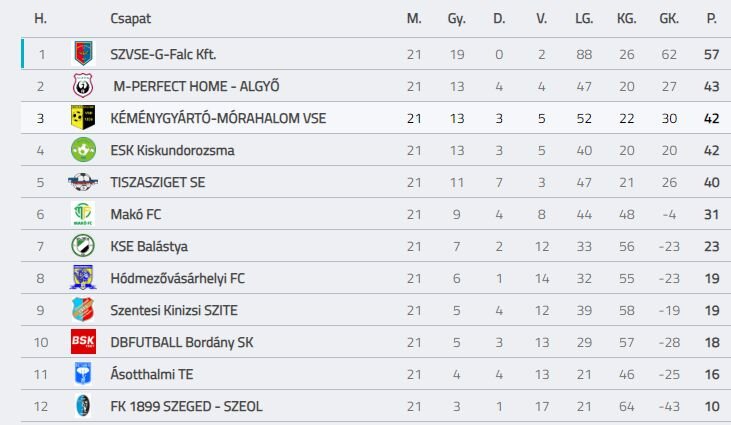731x425 pixels.
Task: Click the GK. goal difference column header
Action: pos(669,19)
